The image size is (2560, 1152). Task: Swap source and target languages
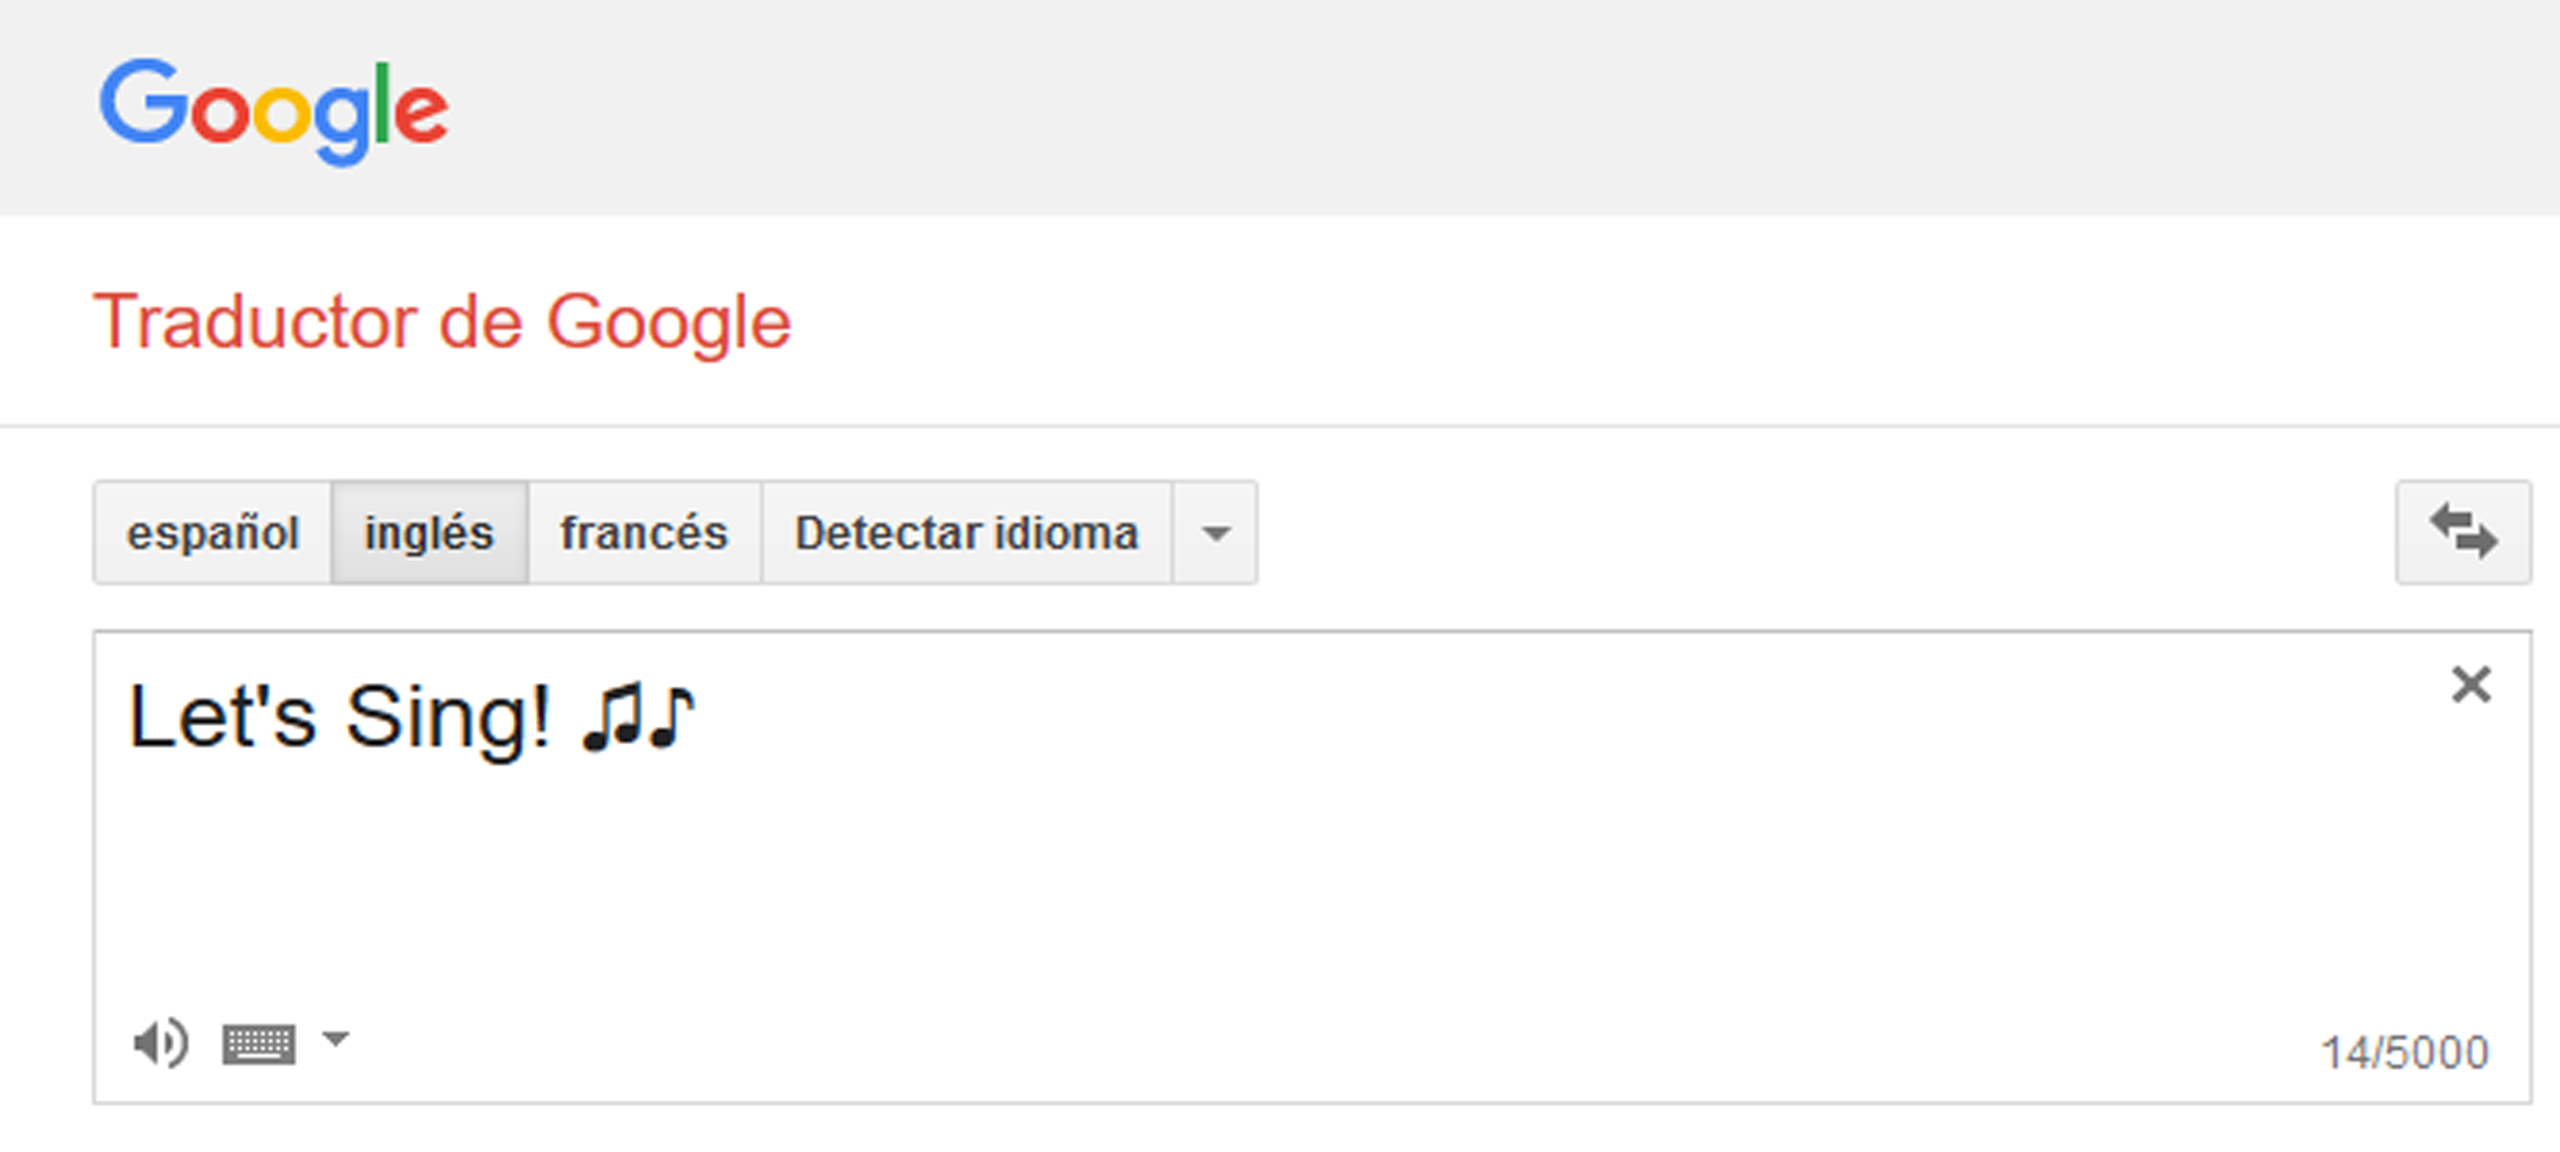tap(2463, 532)
